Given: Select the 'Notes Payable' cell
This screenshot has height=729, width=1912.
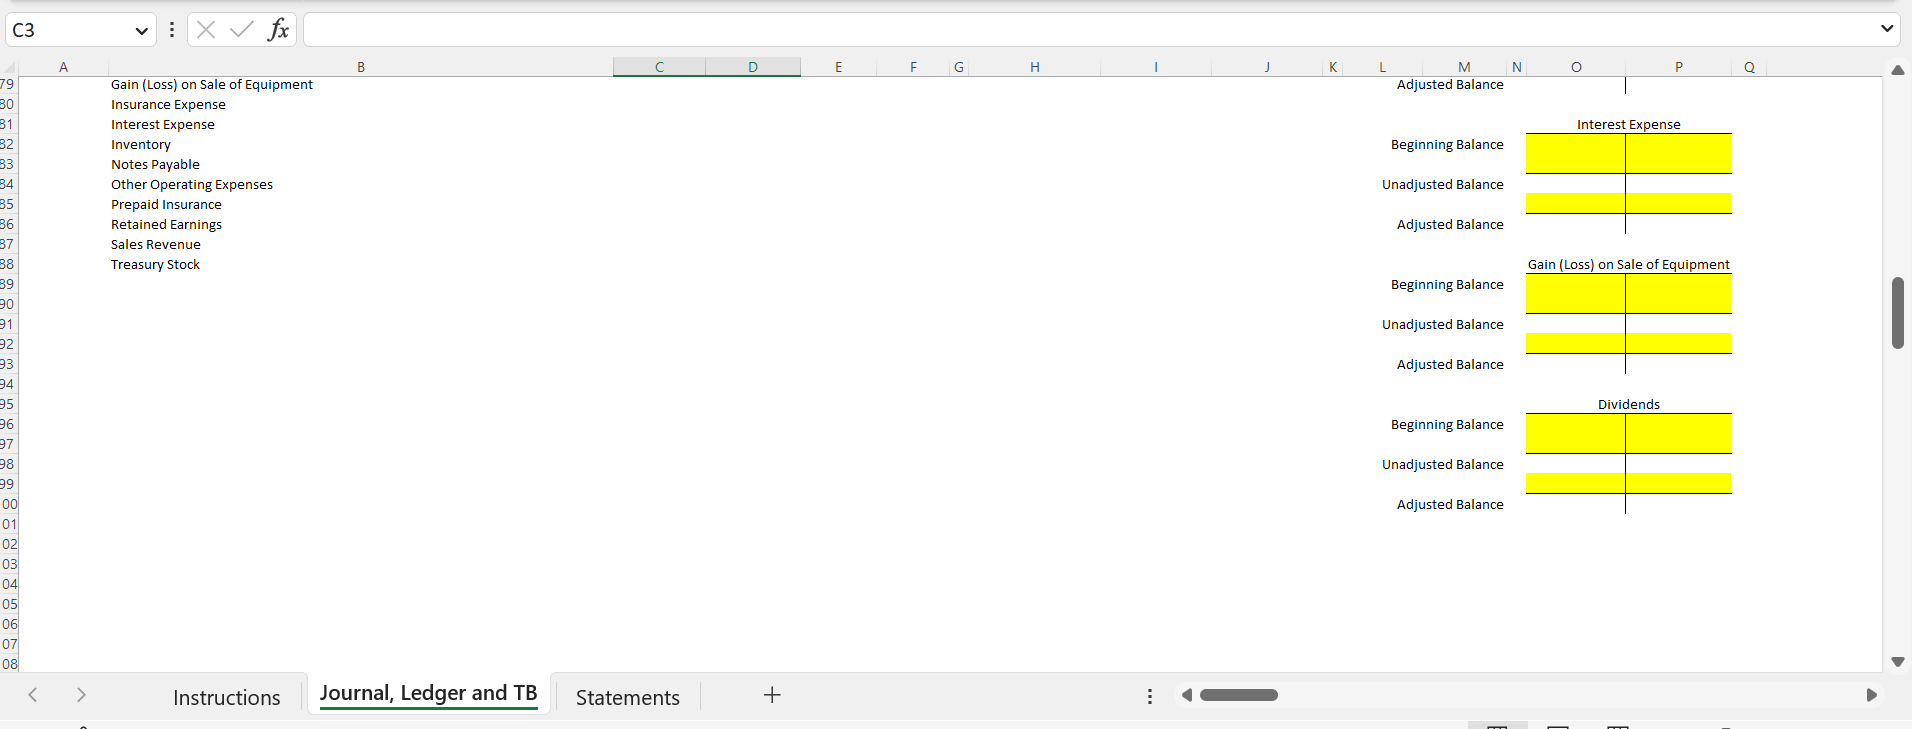Looking at the screenshot, I should (x=155, y=165).
